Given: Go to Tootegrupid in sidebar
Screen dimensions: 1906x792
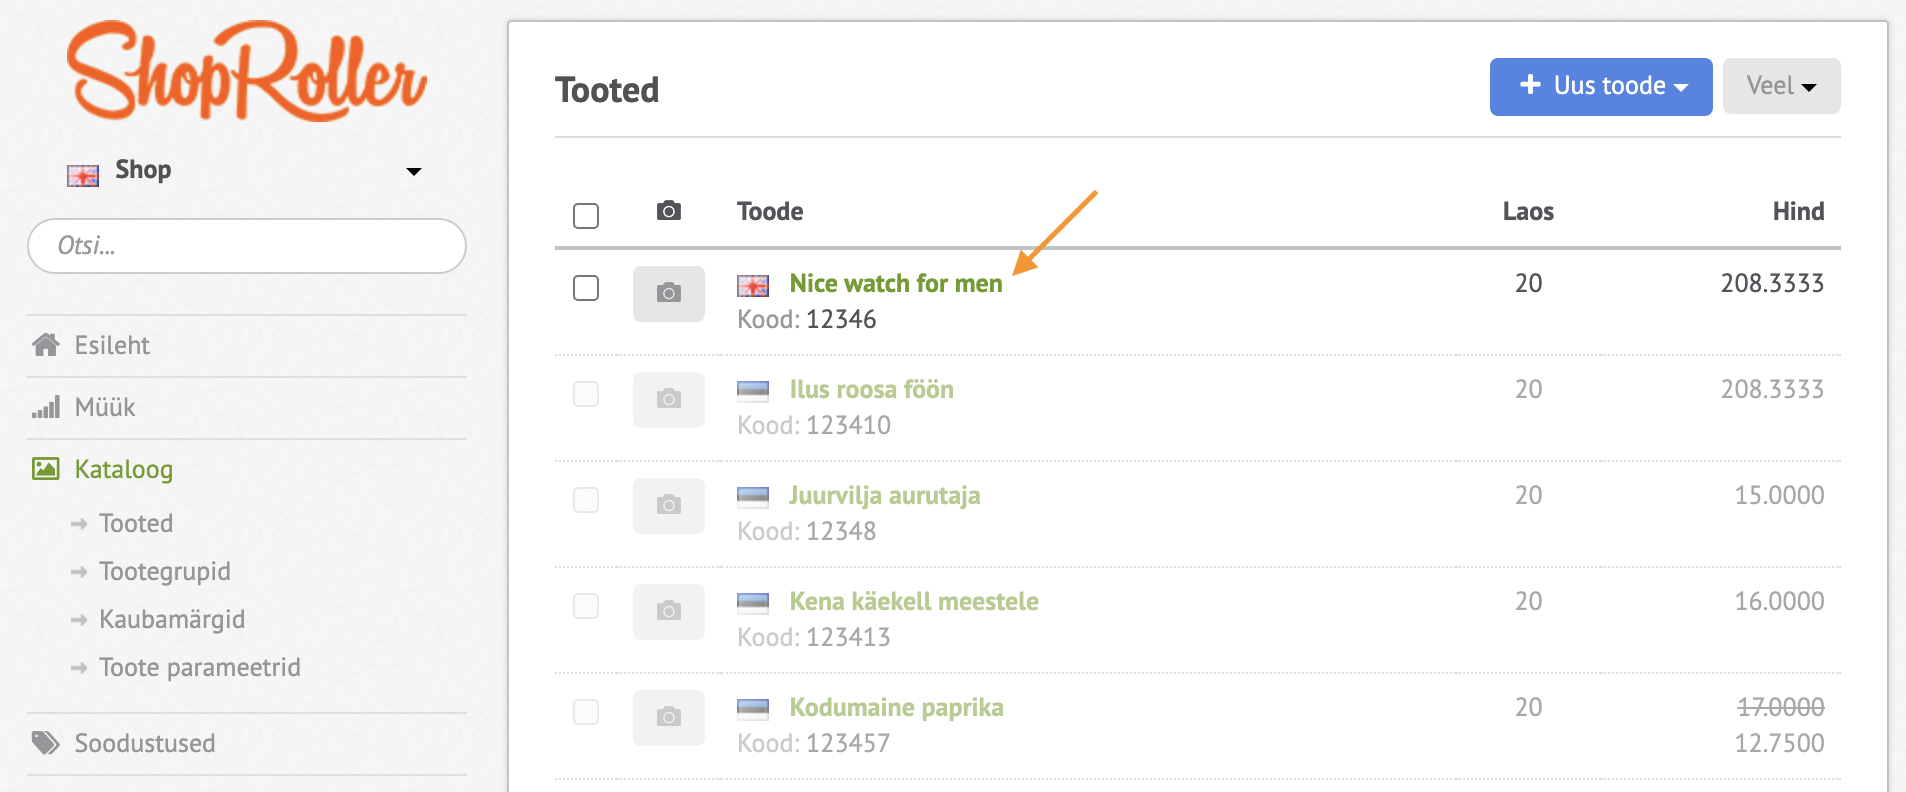Looking at the screenshot, I should [165, 571].
